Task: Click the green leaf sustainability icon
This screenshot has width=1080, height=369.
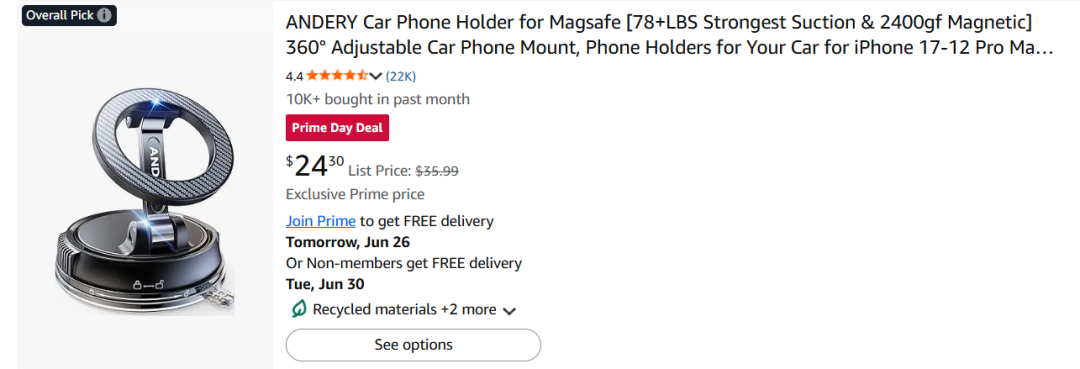Action: (298, 310)
